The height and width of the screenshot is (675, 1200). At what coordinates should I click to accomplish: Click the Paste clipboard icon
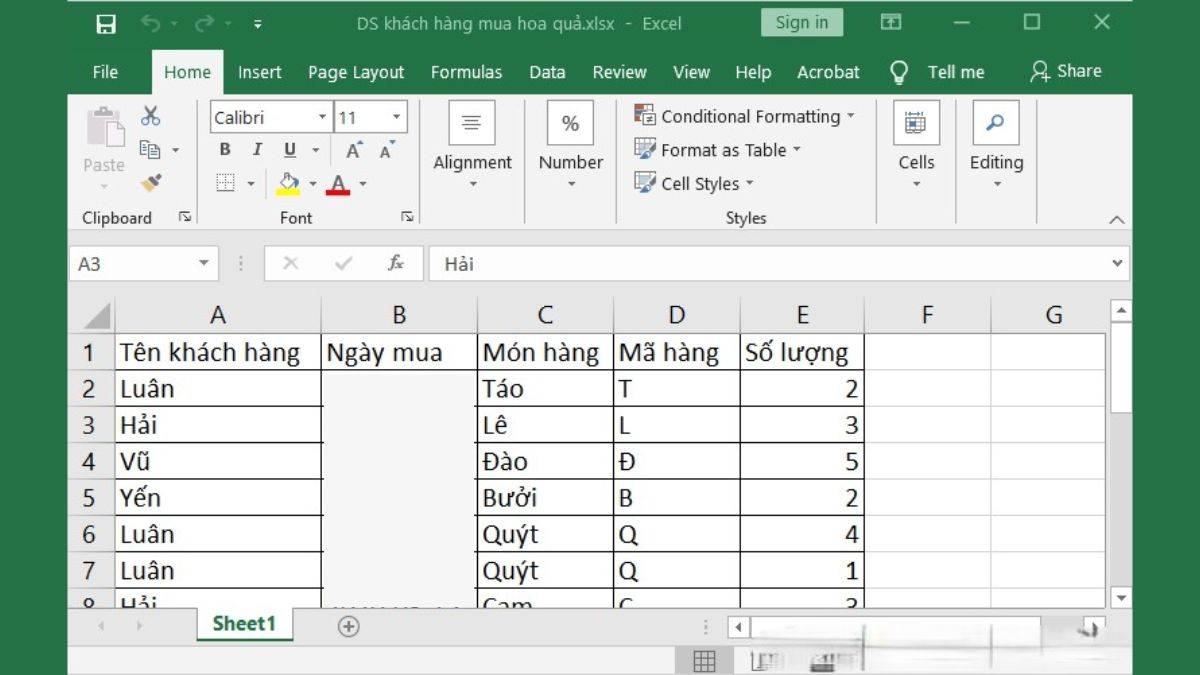(104, 128)
